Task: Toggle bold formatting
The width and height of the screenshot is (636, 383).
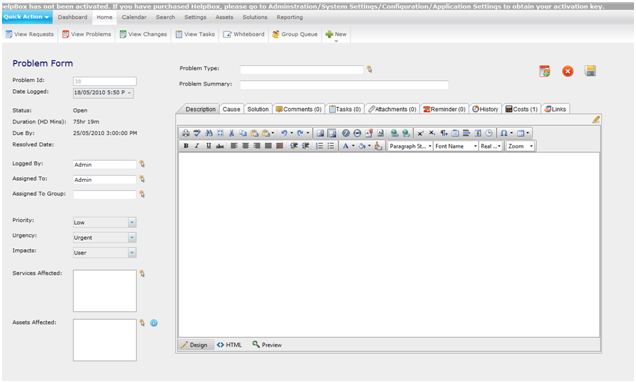Action: [x=186, y=146]
